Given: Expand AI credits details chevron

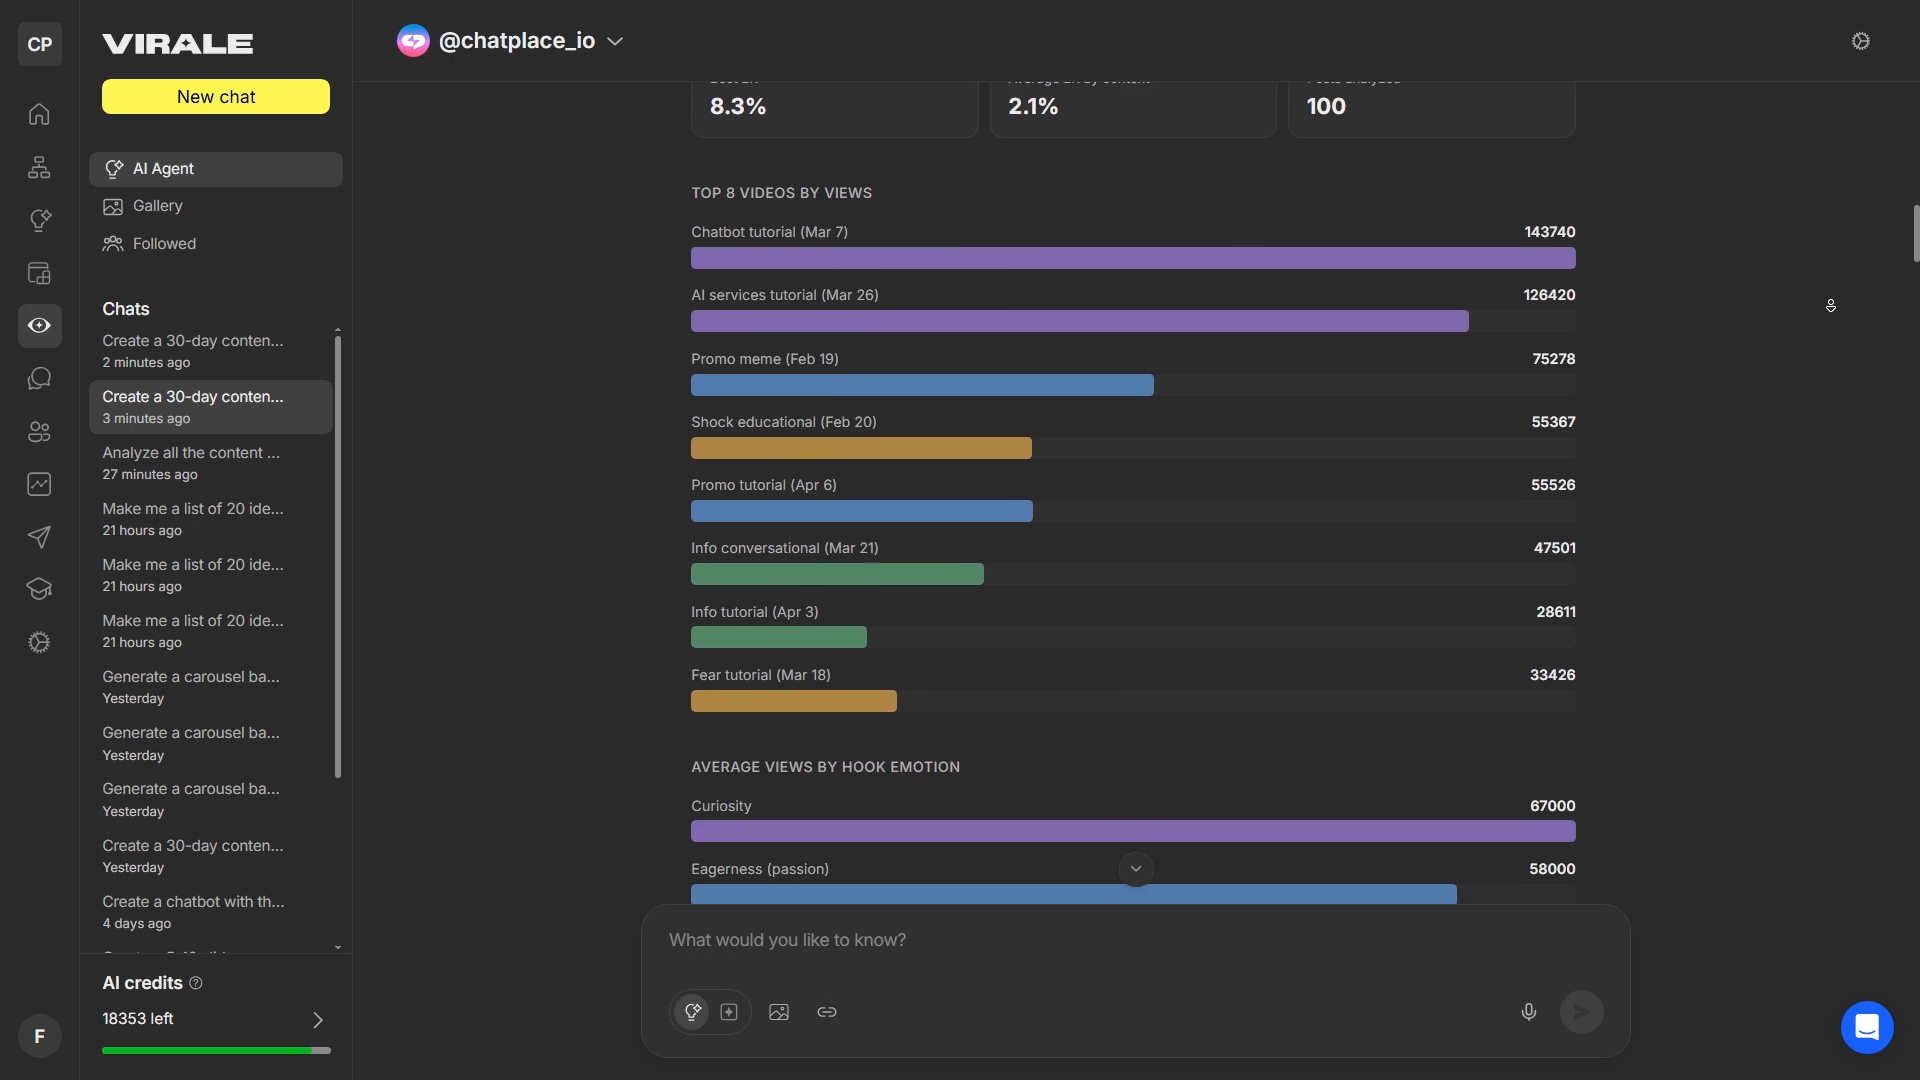Looking at the screenshot, I should tap(318, 1020).
